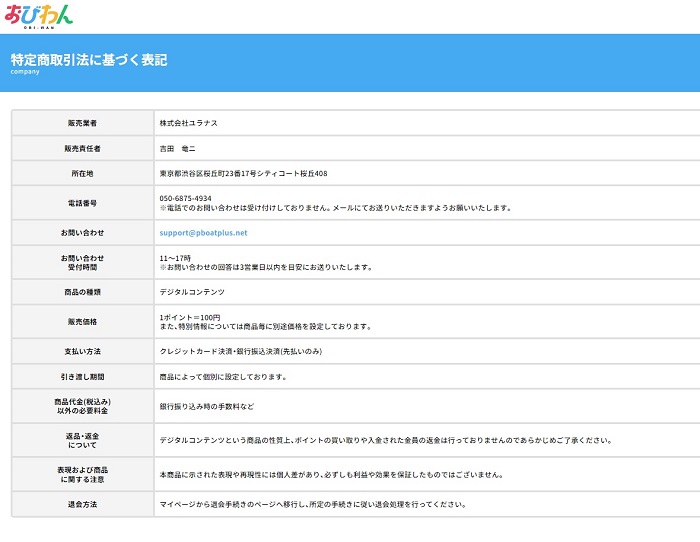Click the 返品・返金について row label

tap(82, 440)
